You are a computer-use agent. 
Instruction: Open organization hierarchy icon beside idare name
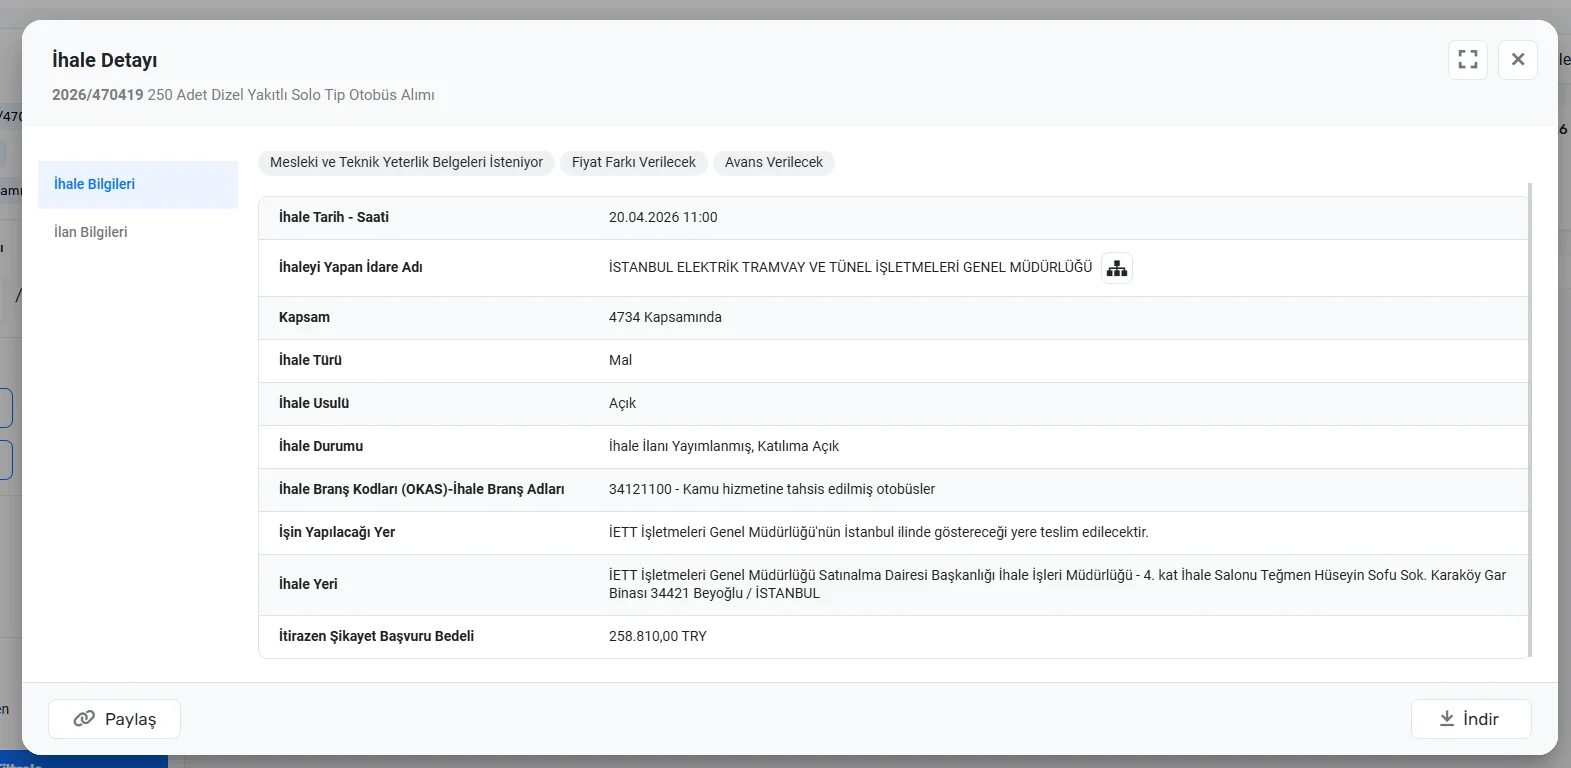click(1116, 268)
